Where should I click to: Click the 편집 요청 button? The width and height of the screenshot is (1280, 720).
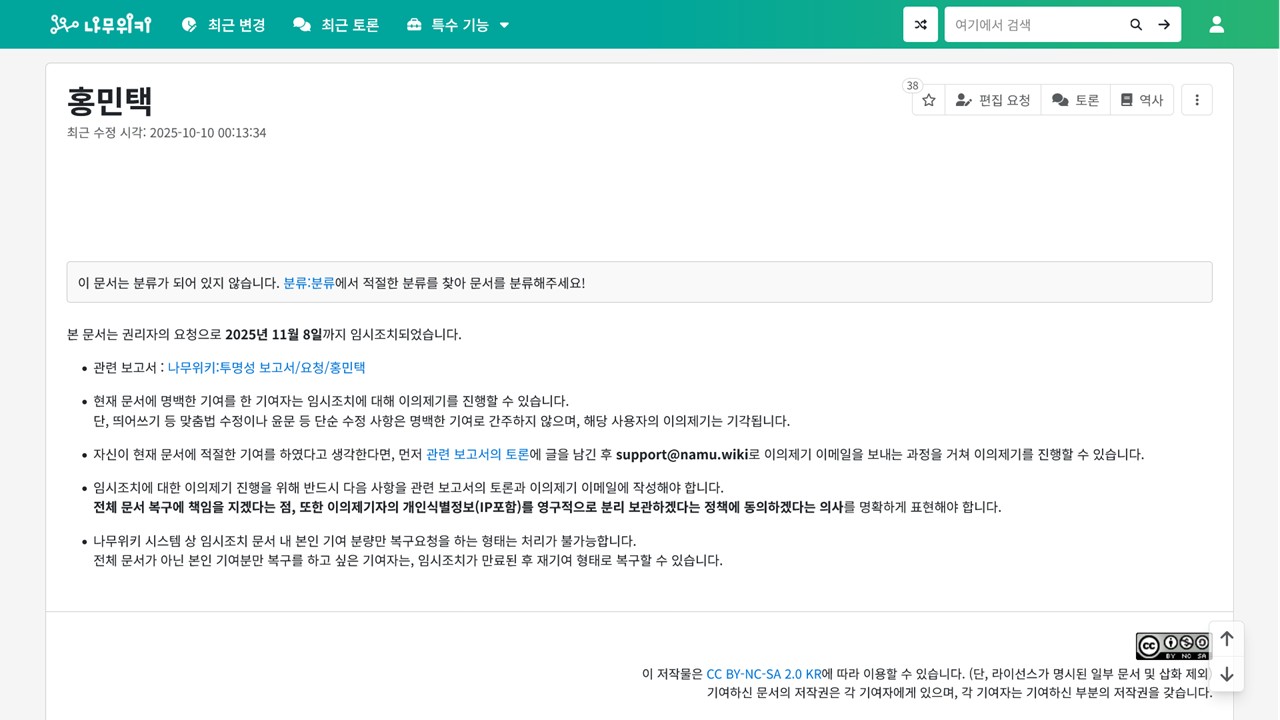coord(992,100)
